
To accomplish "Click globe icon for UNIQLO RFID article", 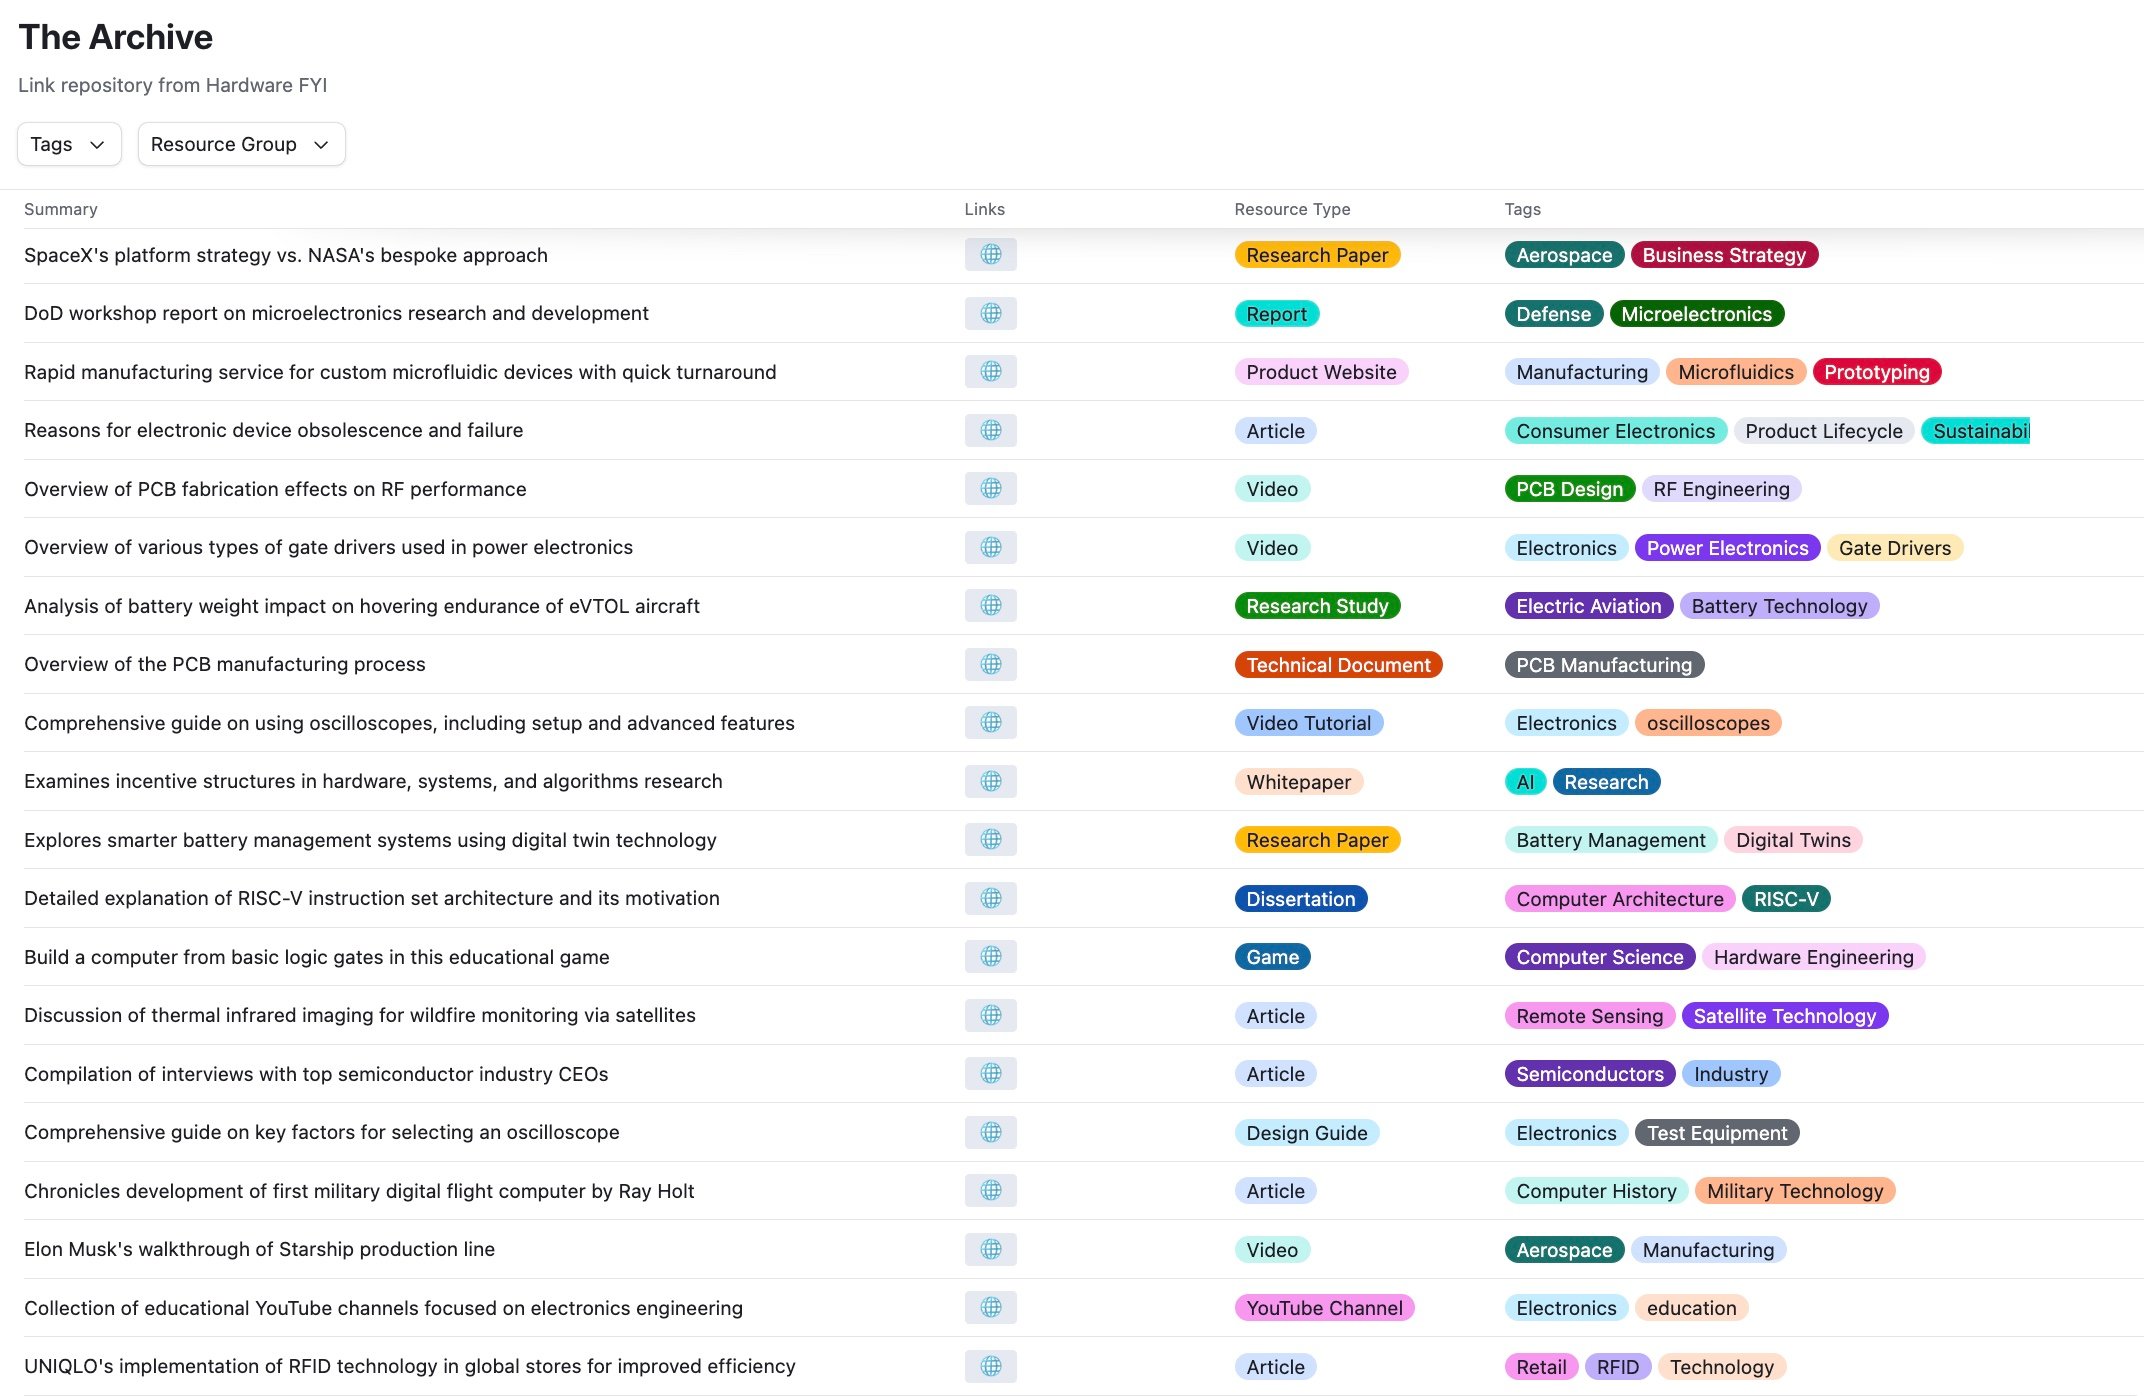I will [990, 1366].
